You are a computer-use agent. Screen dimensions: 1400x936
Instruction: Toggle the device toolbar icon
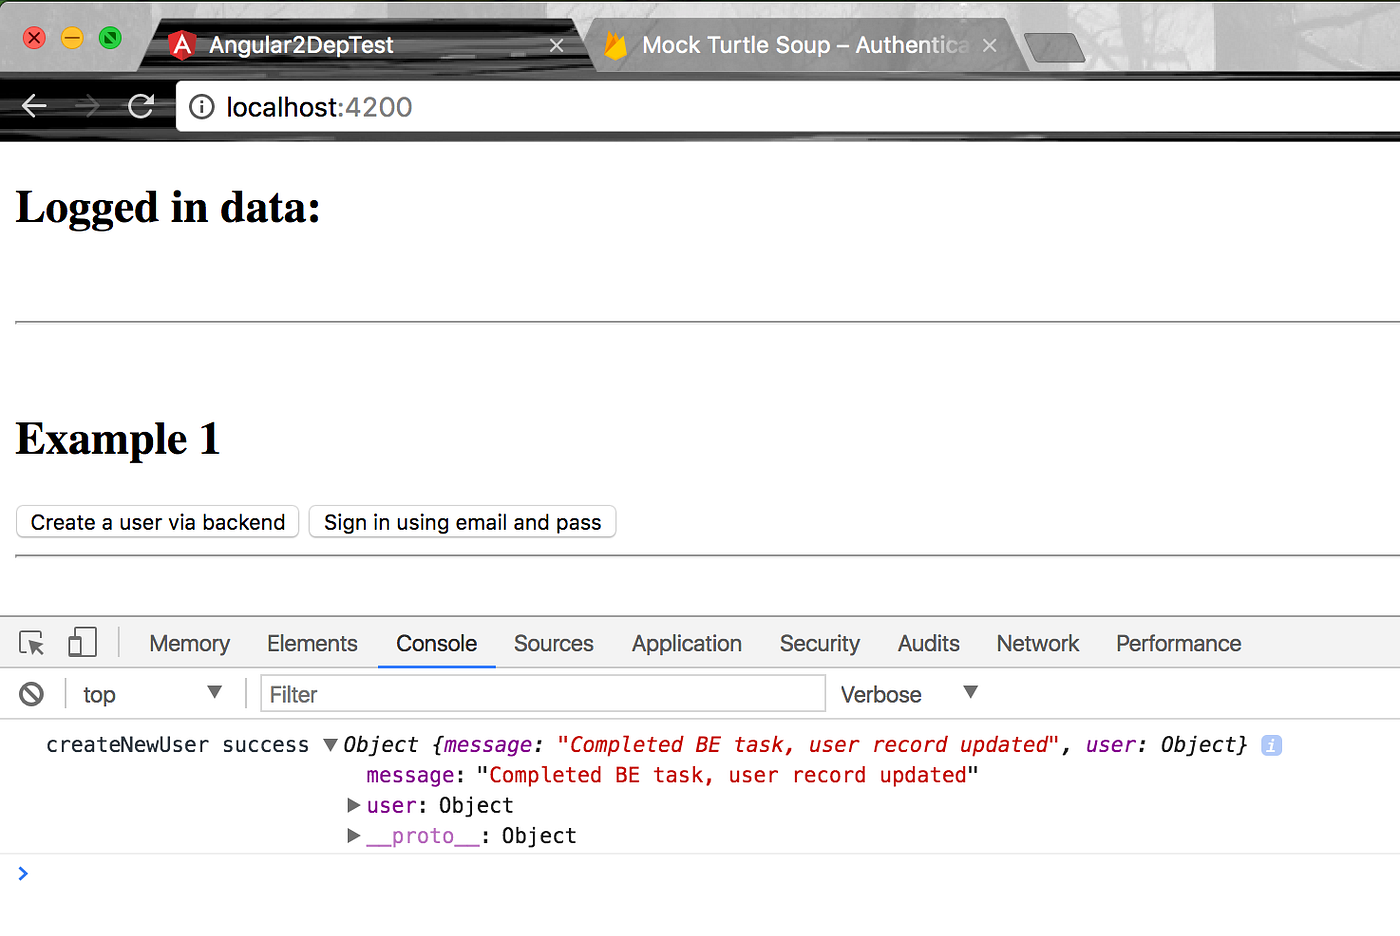click(x=82, y=642)
